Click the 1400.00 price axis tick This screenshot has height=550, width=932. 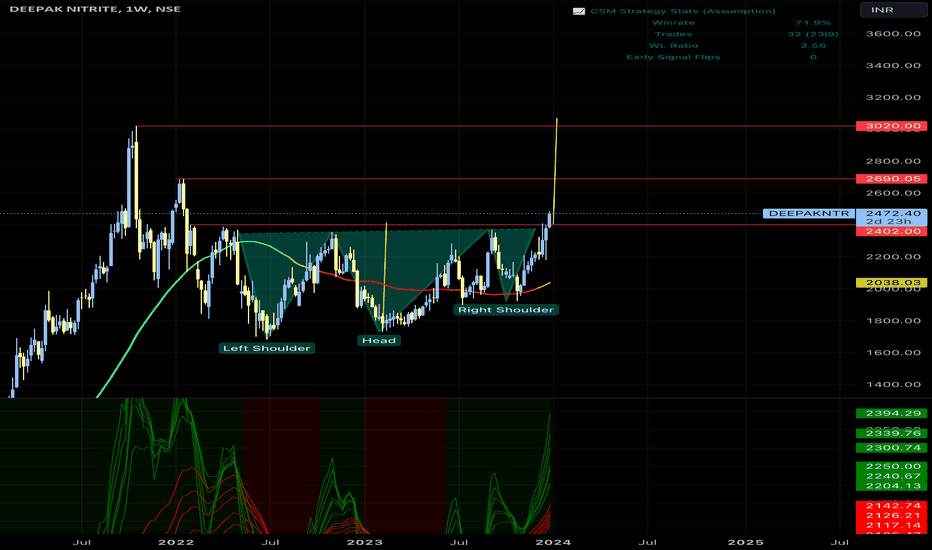pos(893,384)
